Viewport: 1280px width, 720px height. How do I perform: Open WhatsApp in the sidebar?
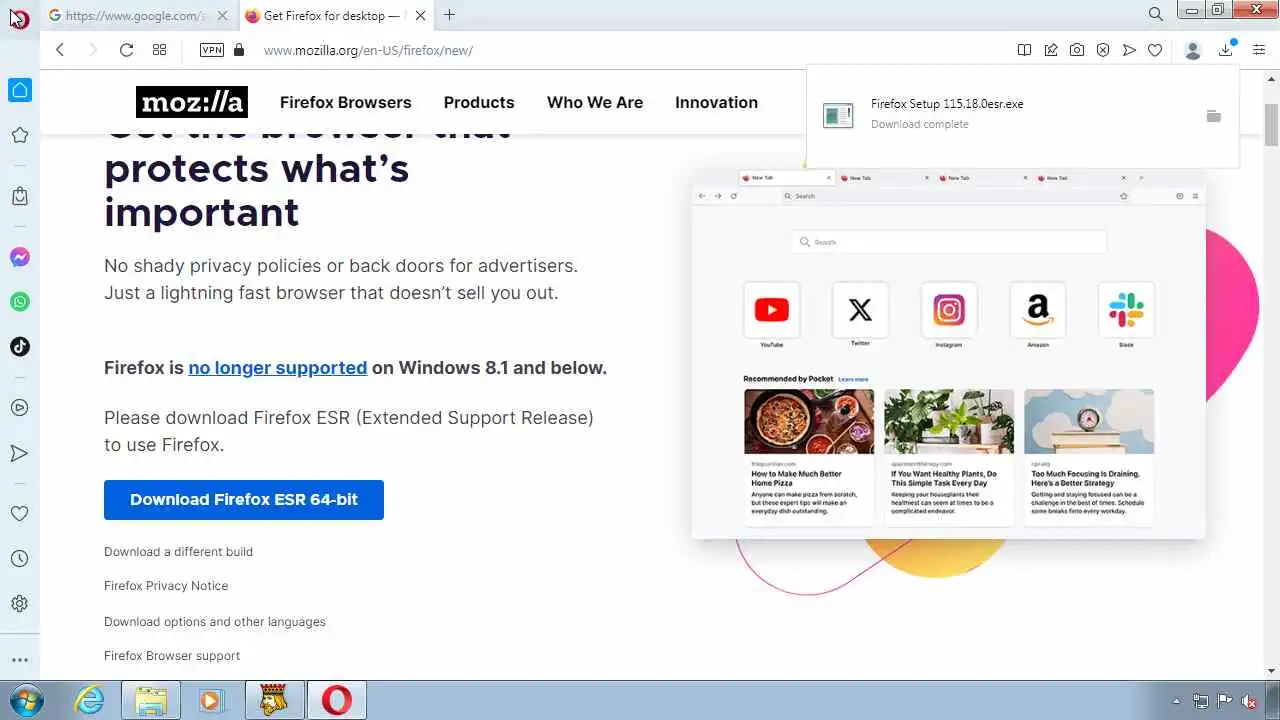(x=19, y=302)
